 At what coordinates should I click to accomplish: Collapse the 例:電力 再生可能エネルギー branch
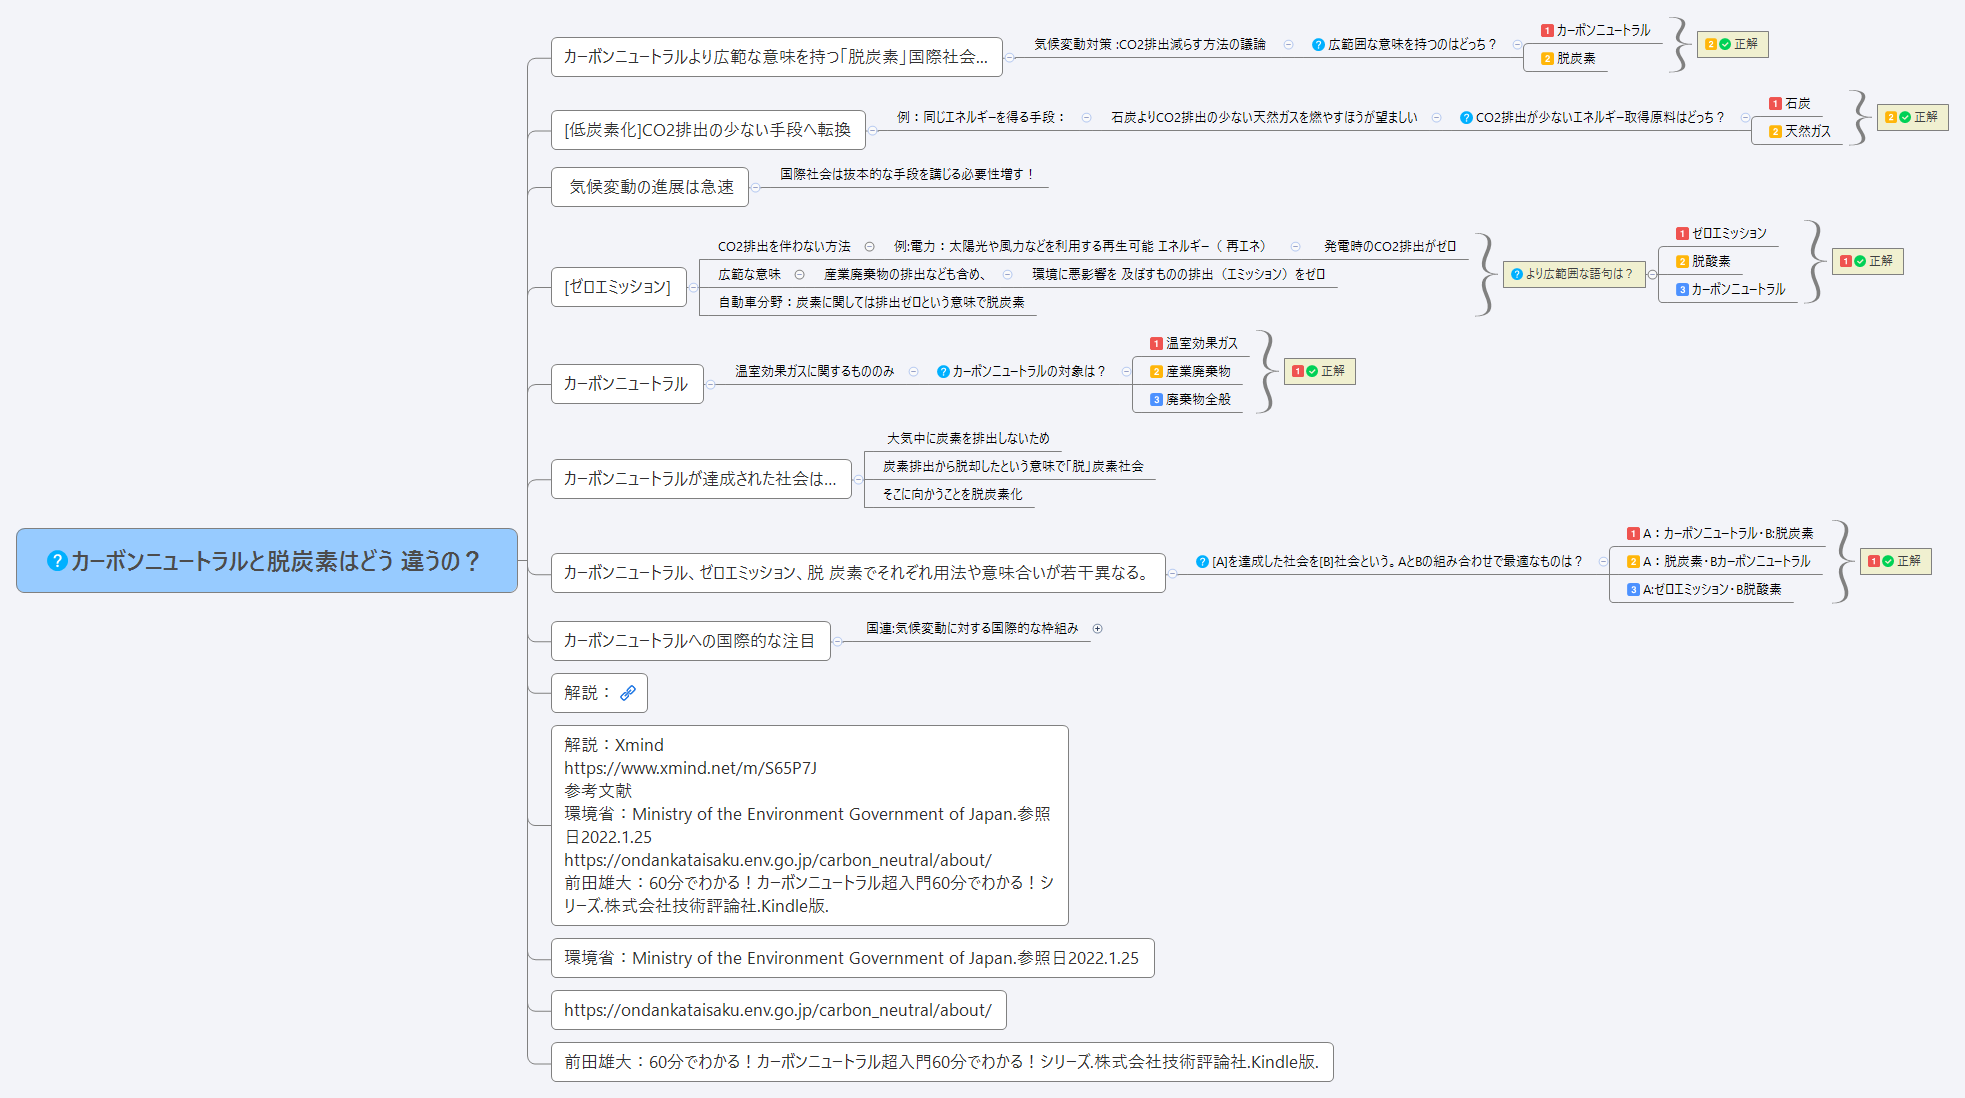pyautogui.click(x=1296, y=245)
